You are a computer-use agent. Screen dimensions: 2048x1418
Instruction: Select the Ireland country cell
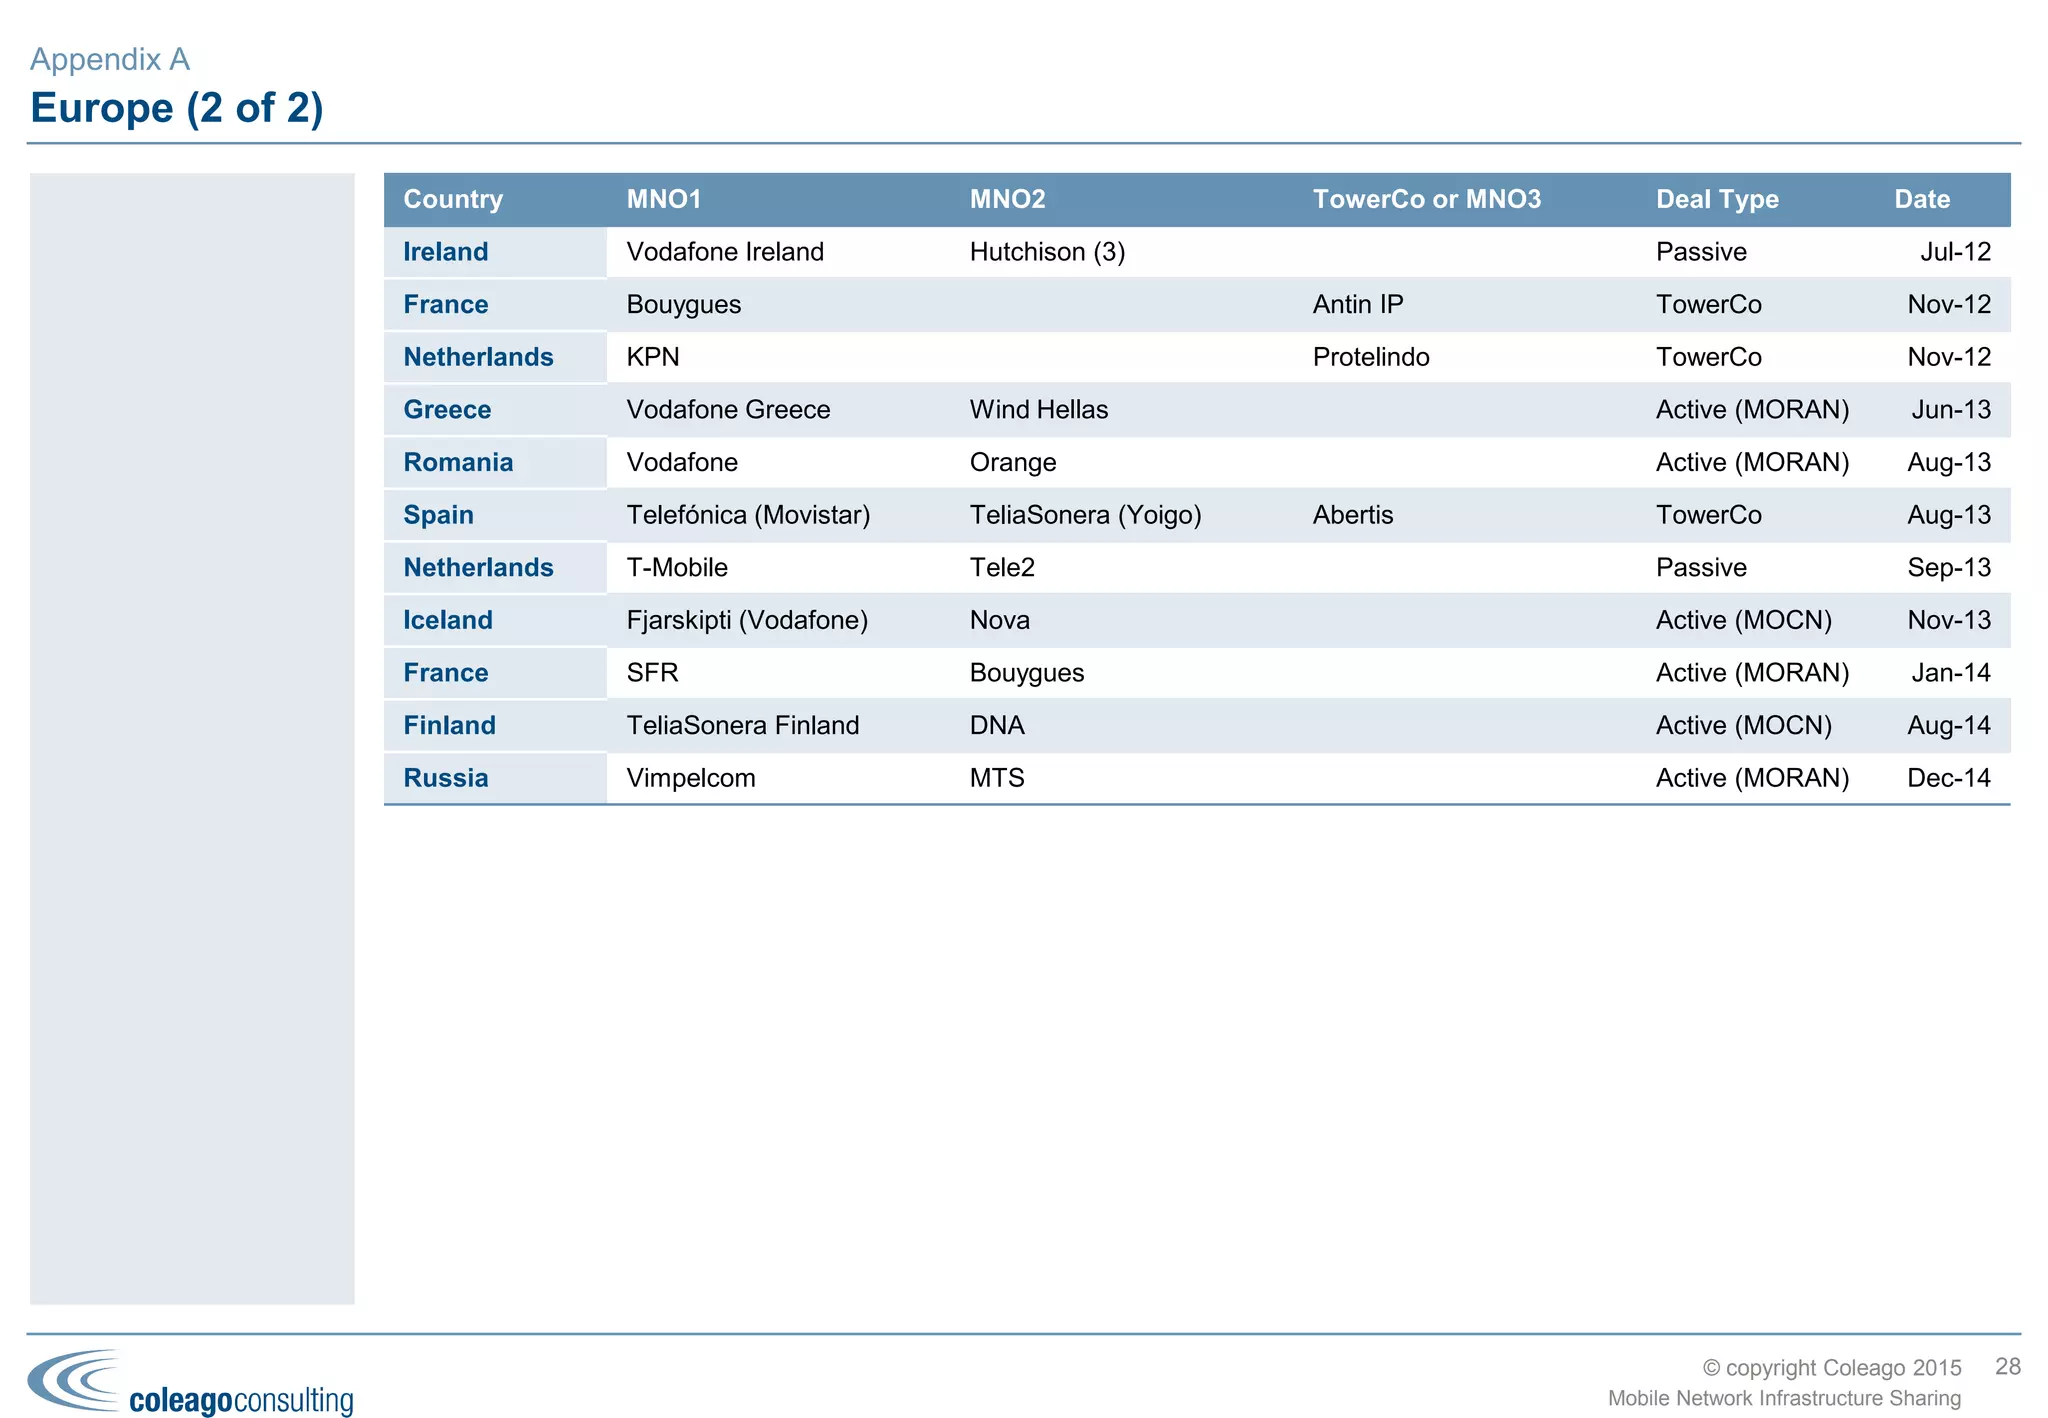[446, 252]
